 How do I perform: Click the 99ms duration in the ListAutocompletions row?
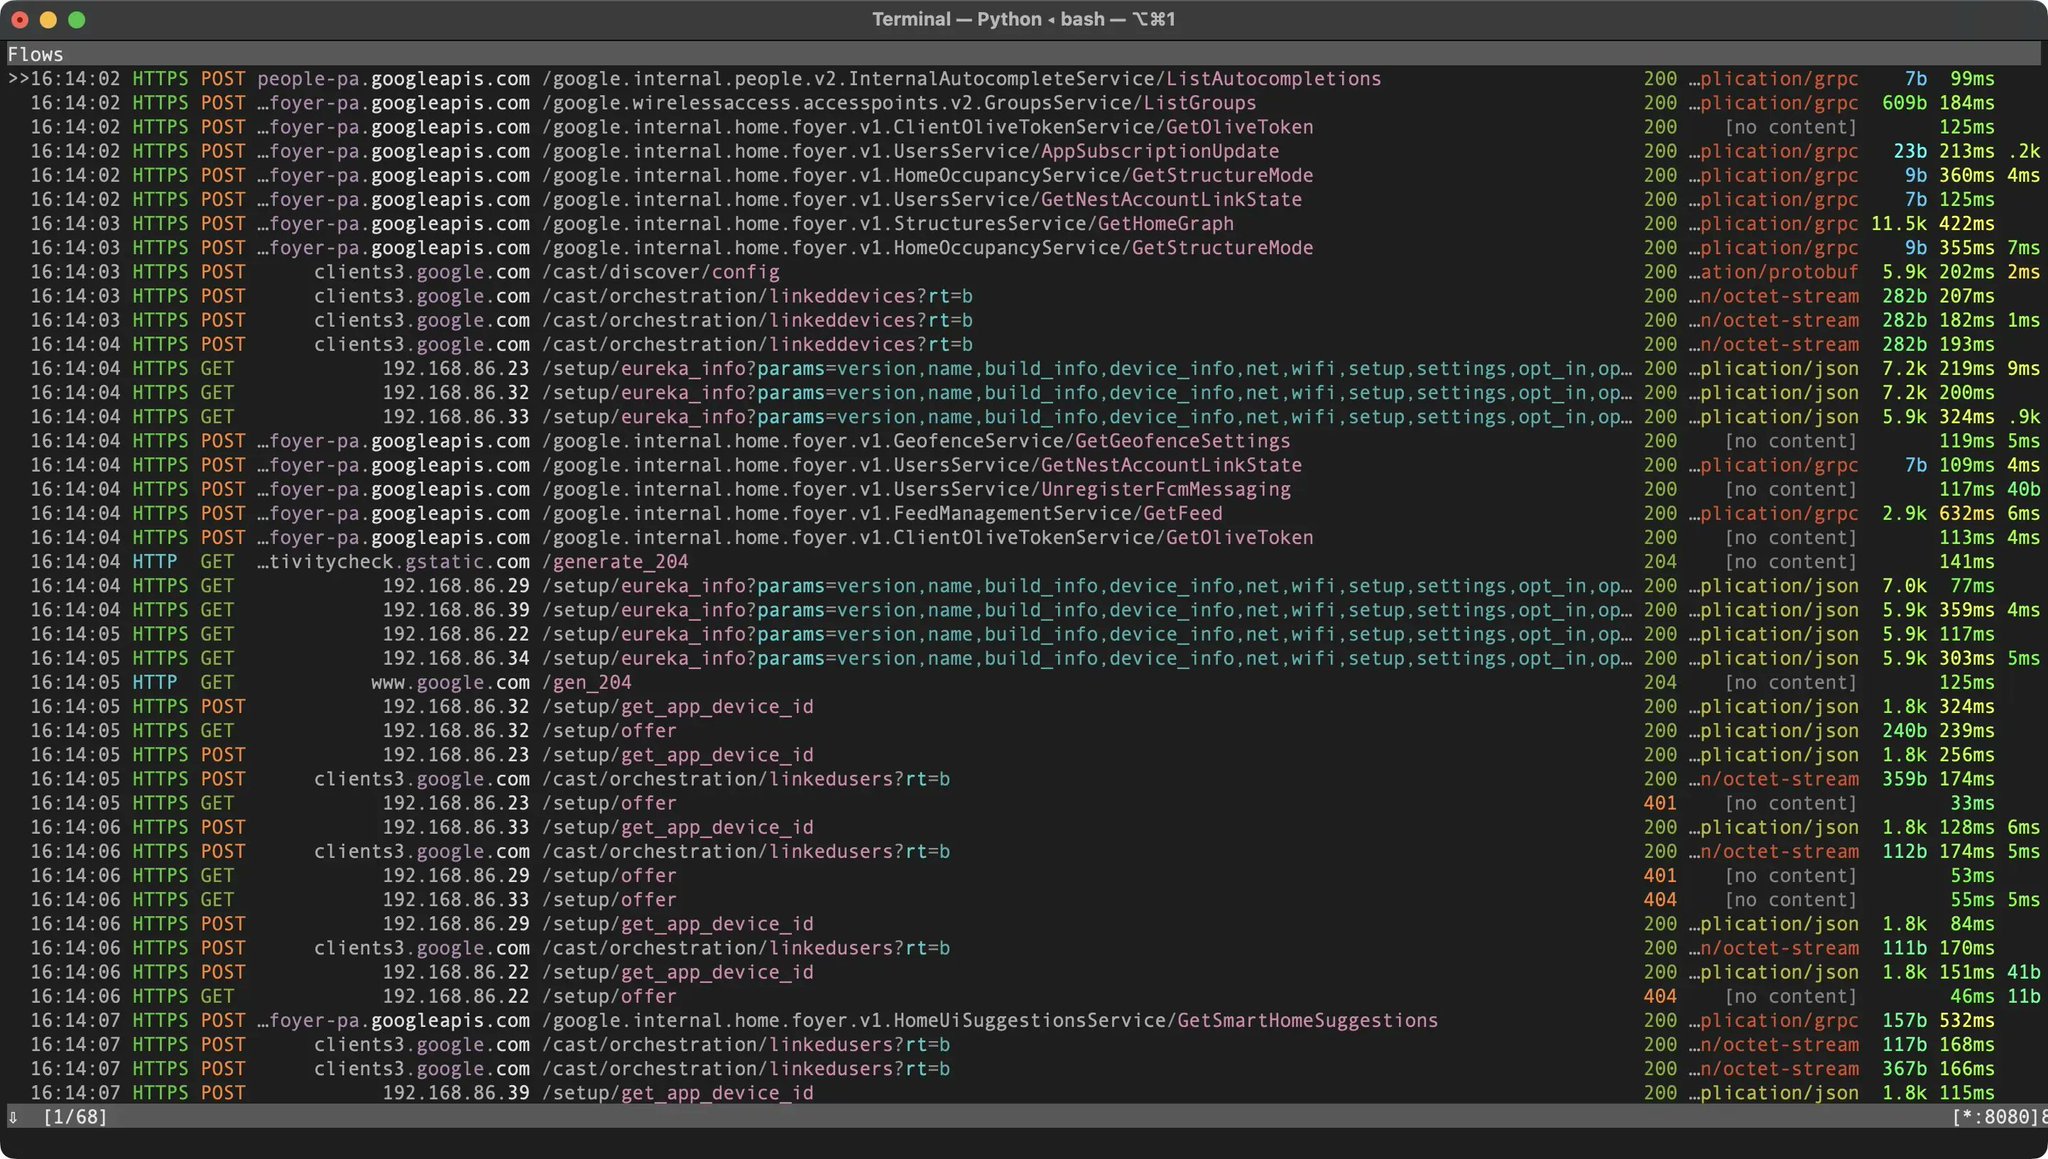1972,79
